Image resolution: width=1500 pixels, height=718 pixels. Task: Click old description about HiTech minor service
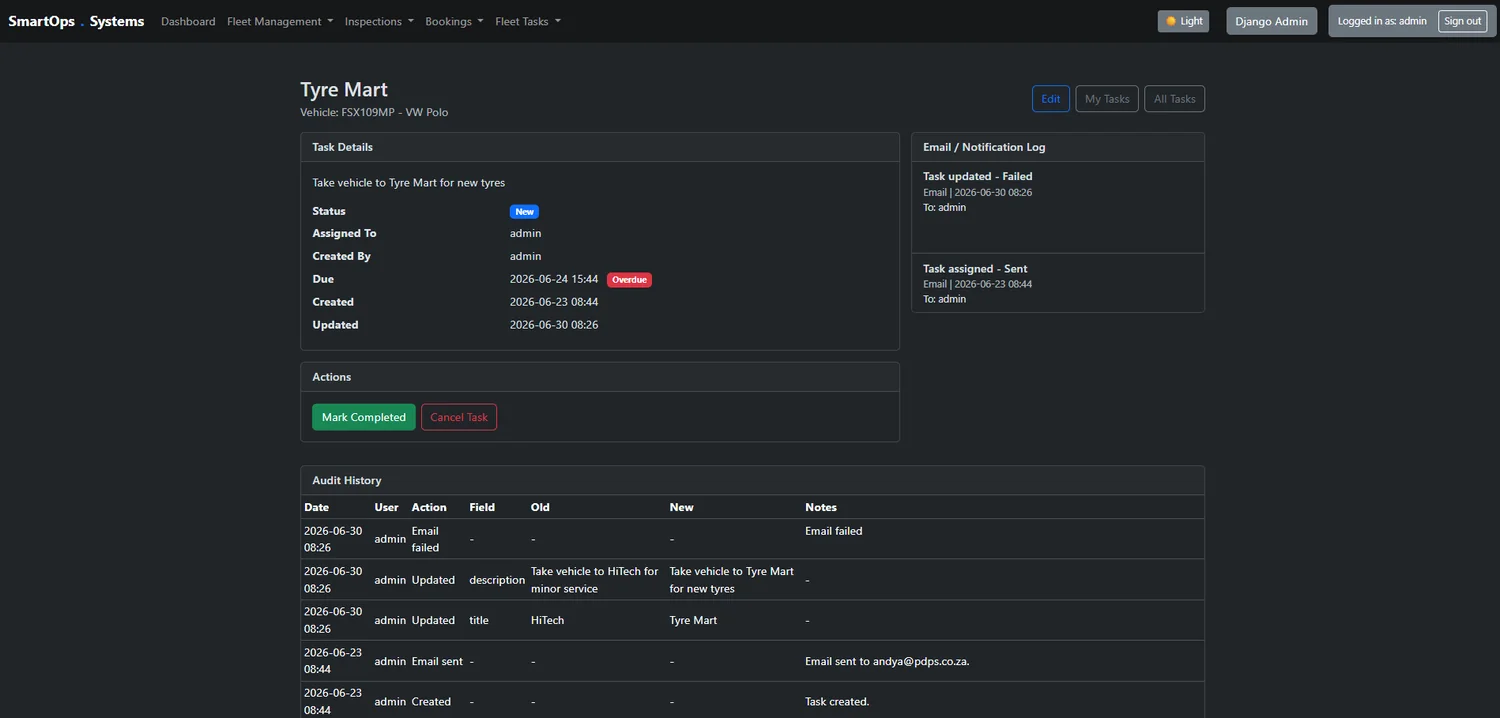click(x=595, y=580)
